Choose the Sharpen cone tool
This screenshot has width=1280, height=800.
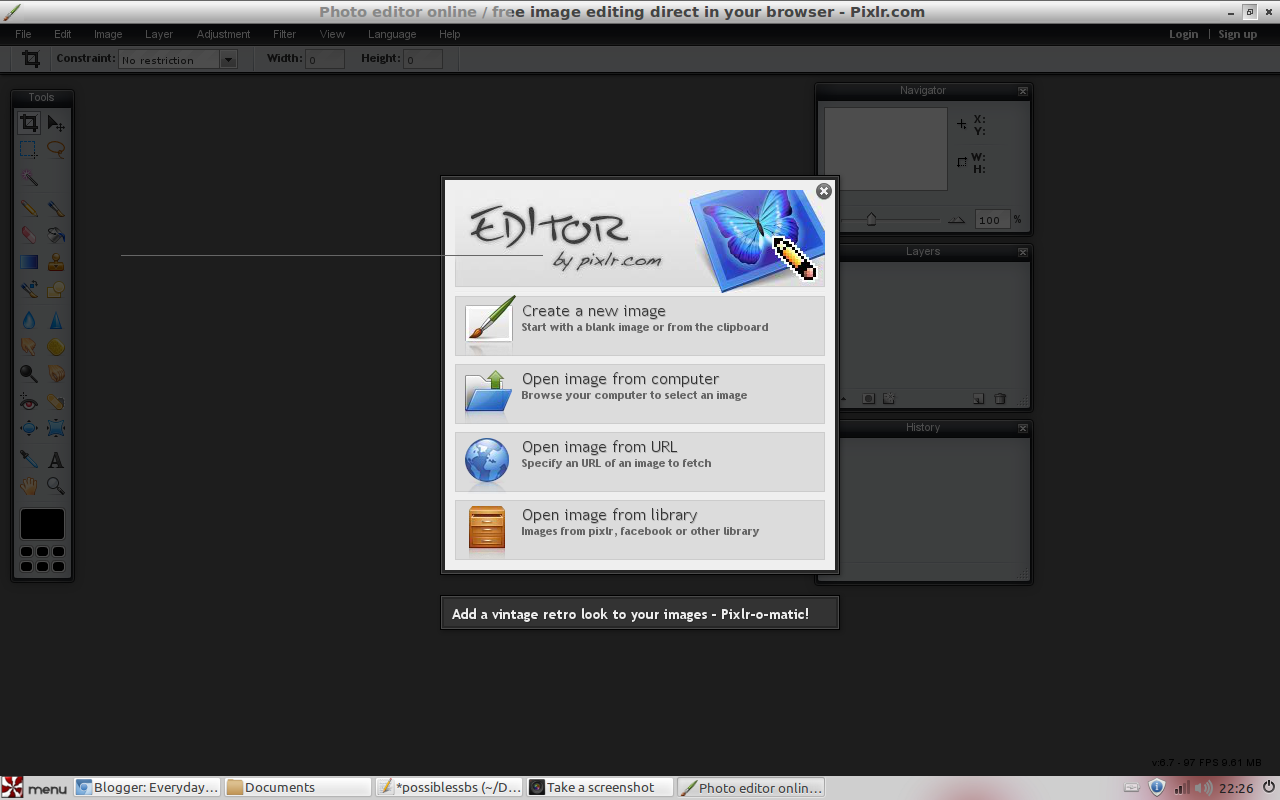[x=56, y=321]
